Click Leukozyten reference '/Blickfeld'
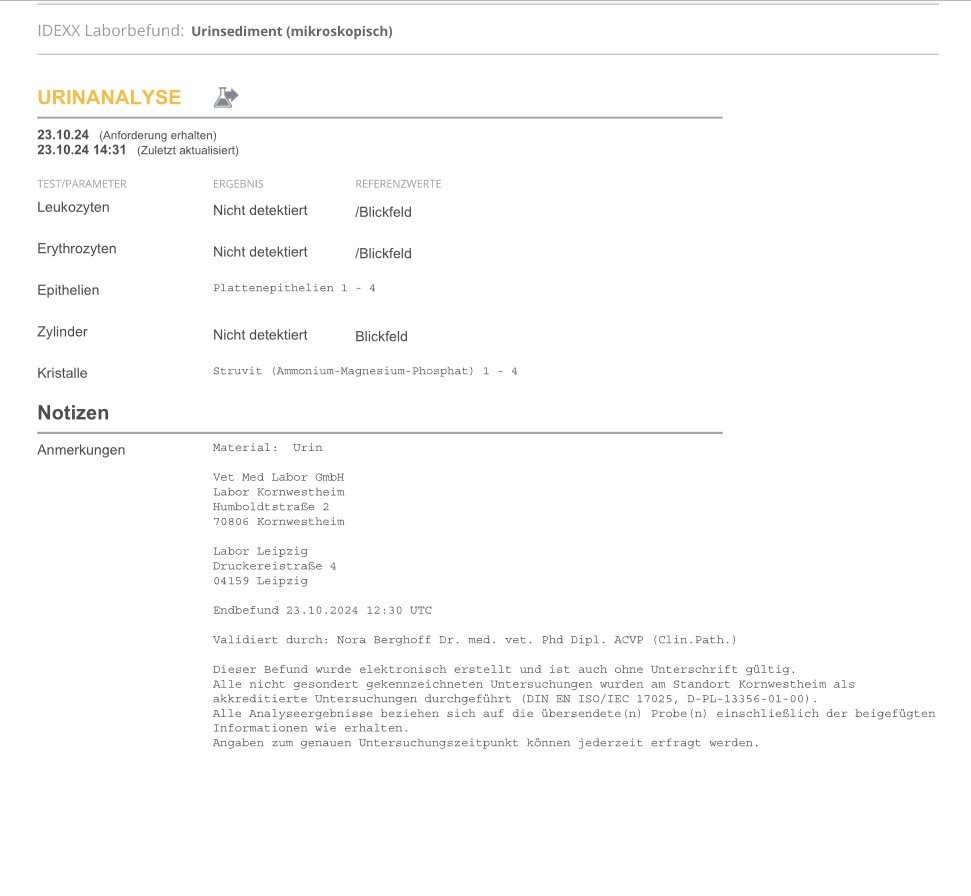The height and width of the screenshot is (896, 971). (x=383, y=212)
